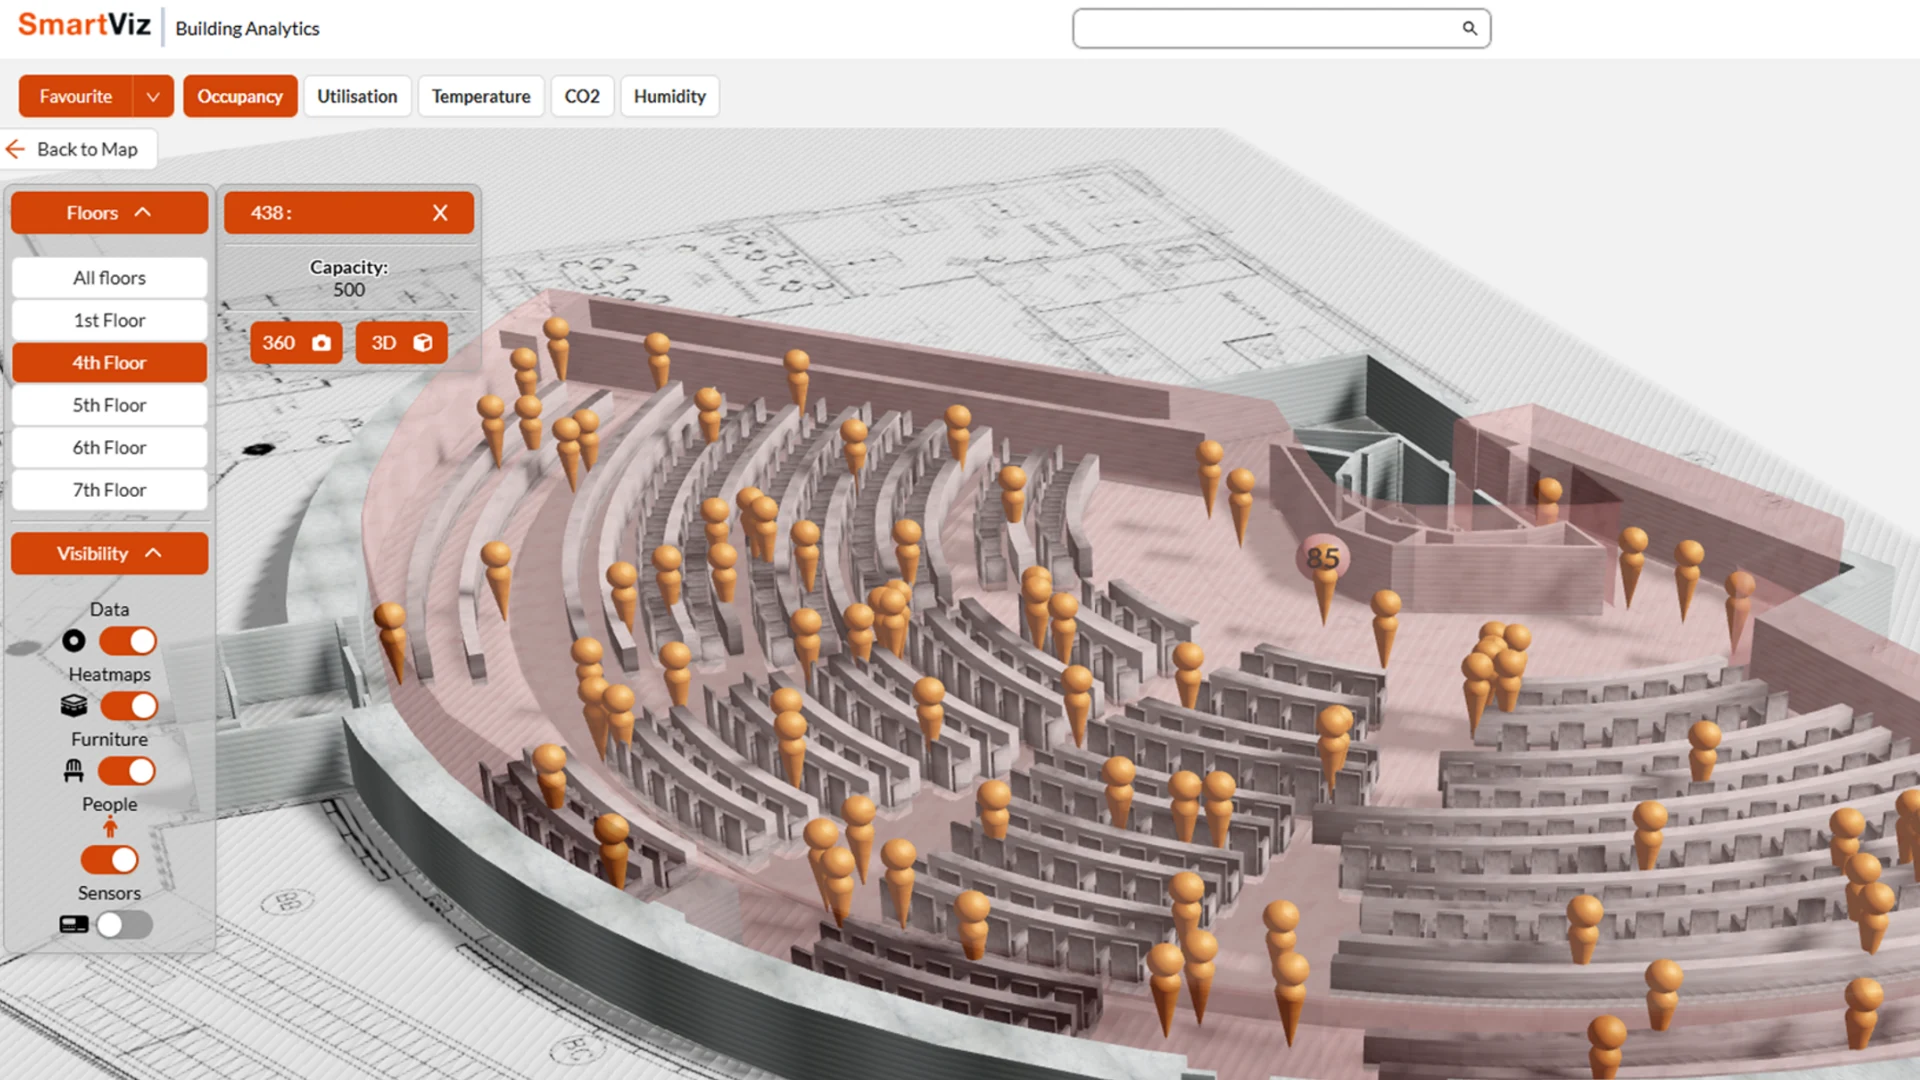The width and height of the screenshot is (1920, 1080).
Task: Collapse the Visibility panel
Action: pos(110,554)
